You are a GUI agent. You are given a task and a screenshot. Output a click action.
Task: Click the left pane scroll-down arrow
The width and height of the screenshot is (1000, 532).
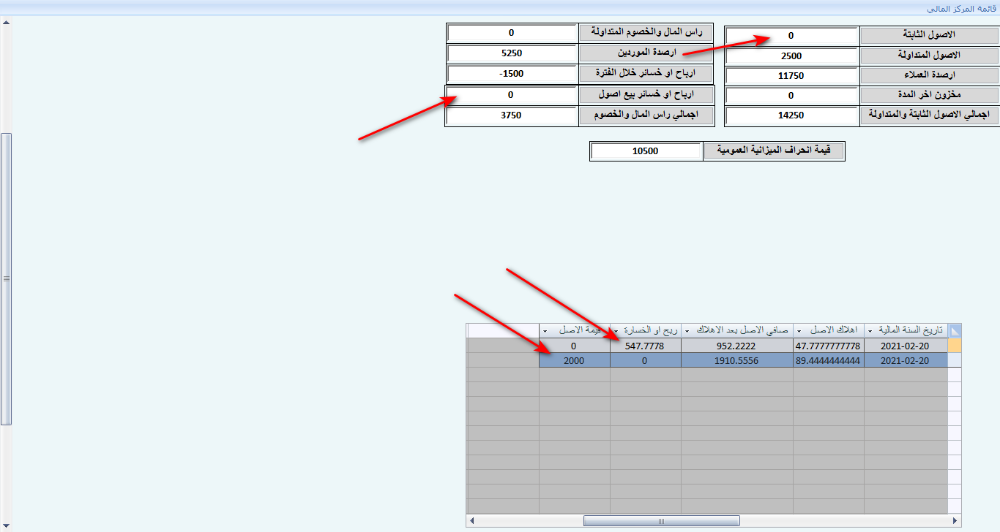6,524
